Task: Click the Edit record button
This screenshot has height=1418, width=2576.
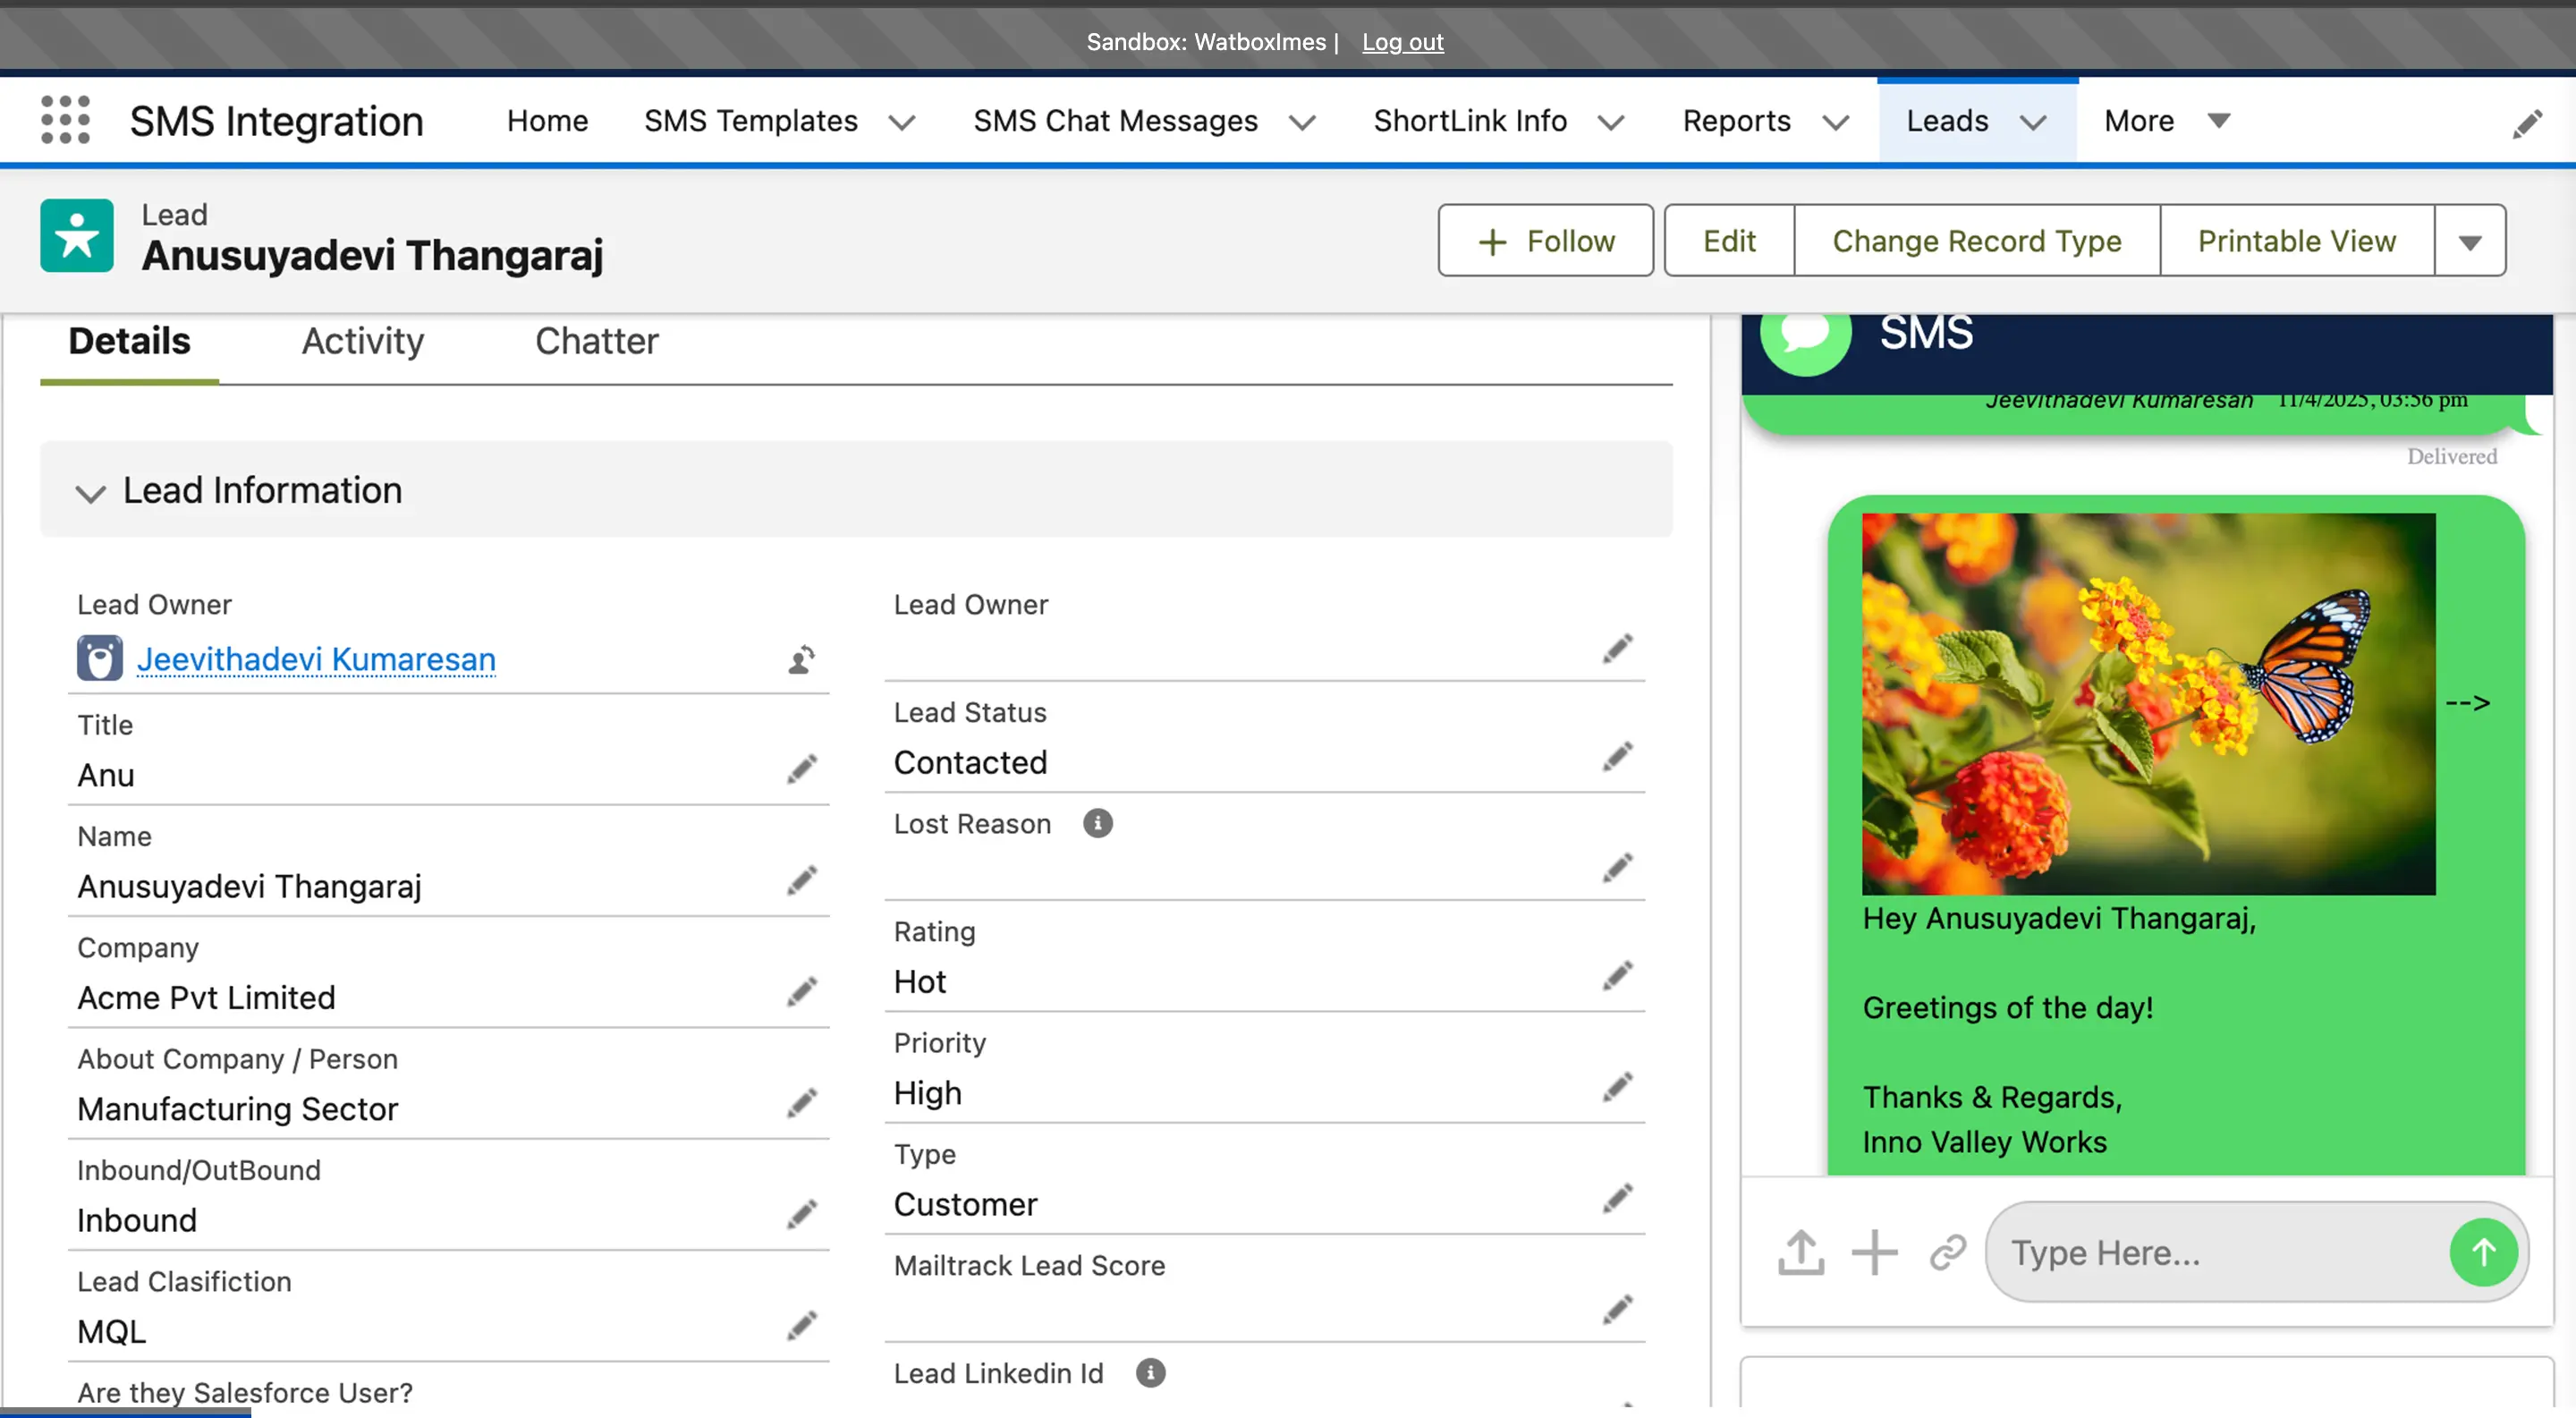Action: point(1729,241)
